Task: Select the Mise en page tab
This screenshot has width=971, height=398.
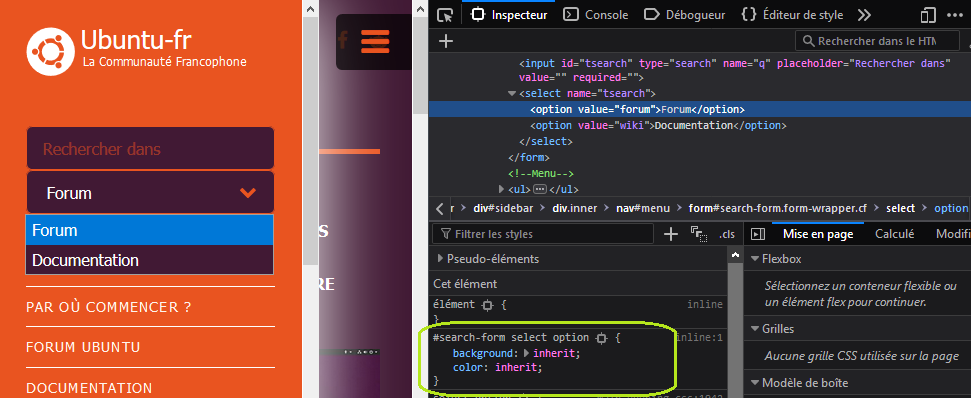Action: tap(818, 234)
